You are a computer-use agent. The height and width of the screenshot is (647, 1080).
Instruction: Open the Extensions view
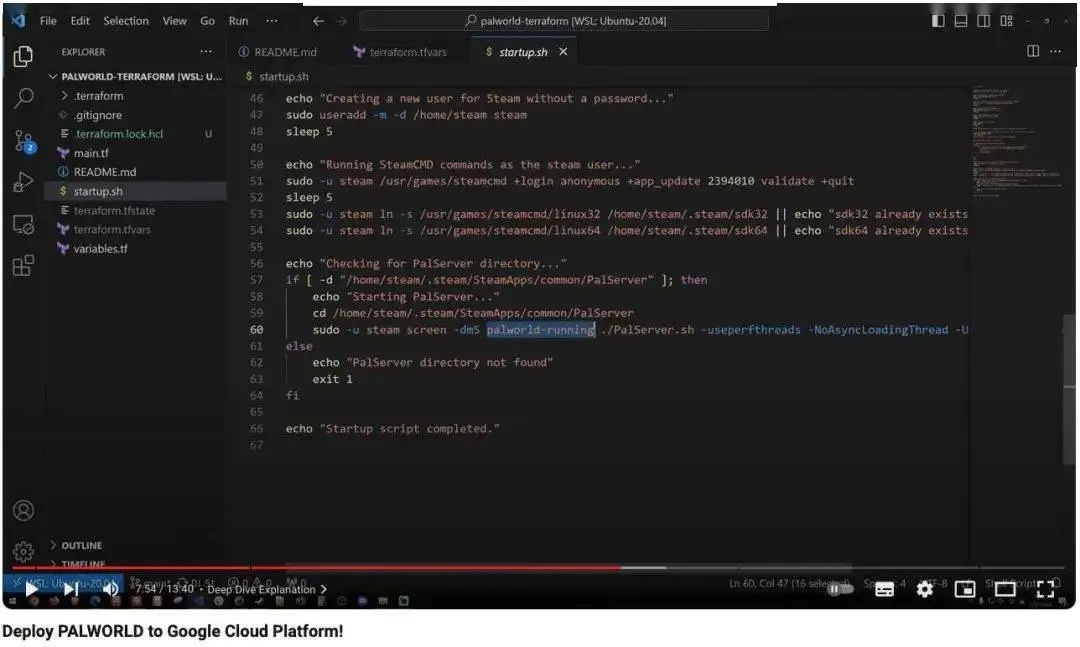(x=23, y=265)
